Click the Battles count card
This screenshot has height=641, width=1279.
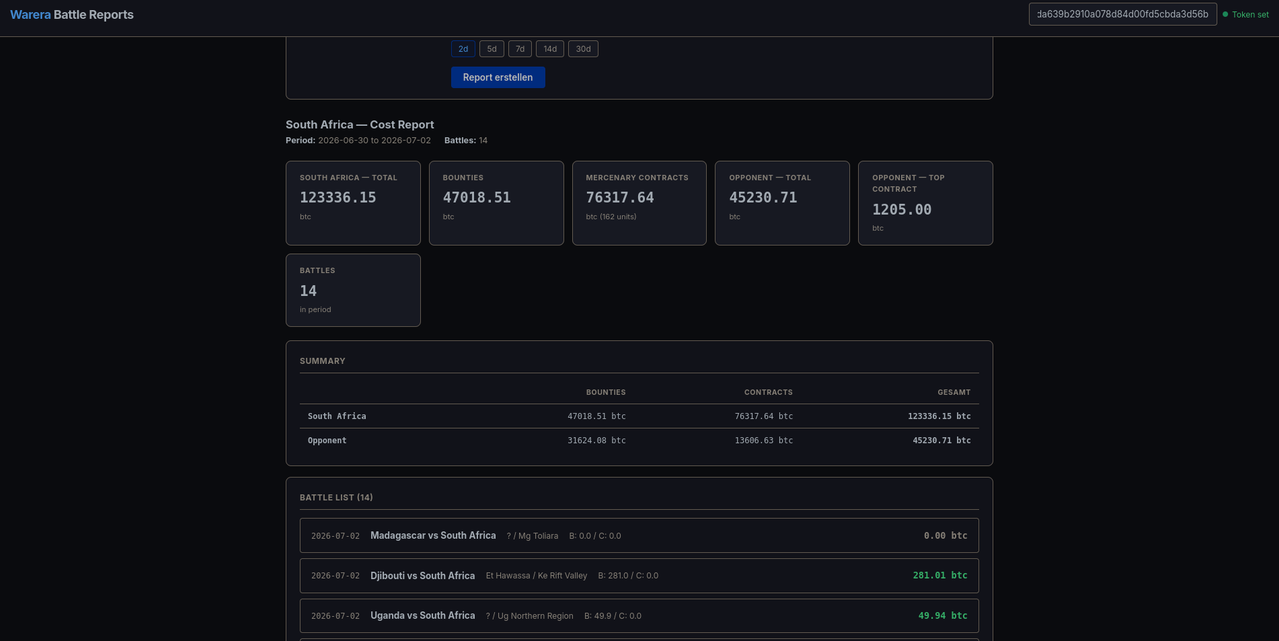coord(353,290)
